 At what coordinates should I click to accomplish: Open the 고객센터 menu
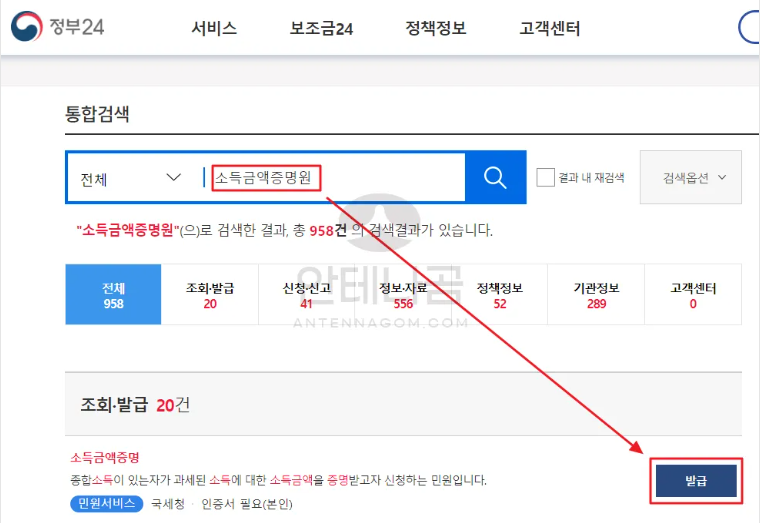[x=549, y=28]
